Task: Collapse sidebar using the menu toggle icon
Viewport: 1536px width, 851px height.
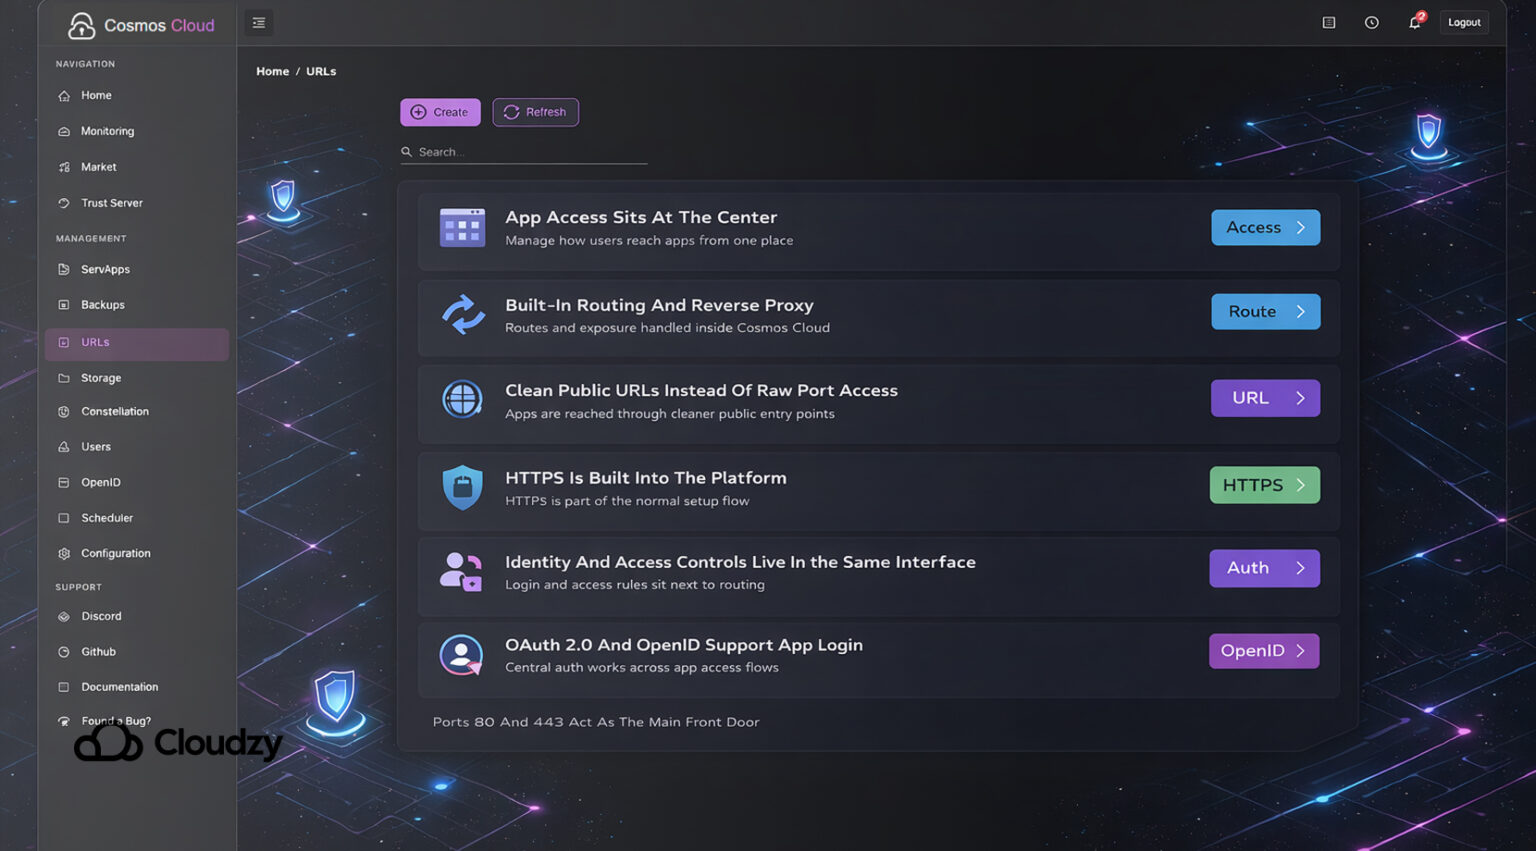Action: [x=259, y=23]
